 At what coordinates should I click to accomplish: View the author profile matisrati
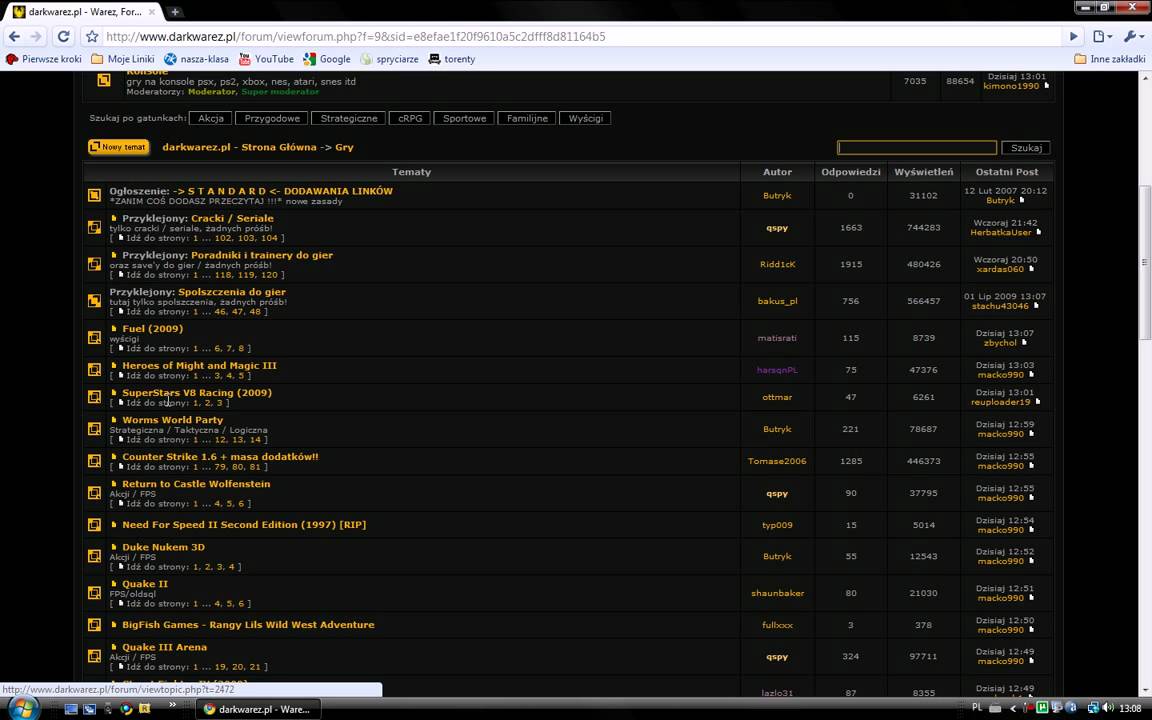[777, 338]
